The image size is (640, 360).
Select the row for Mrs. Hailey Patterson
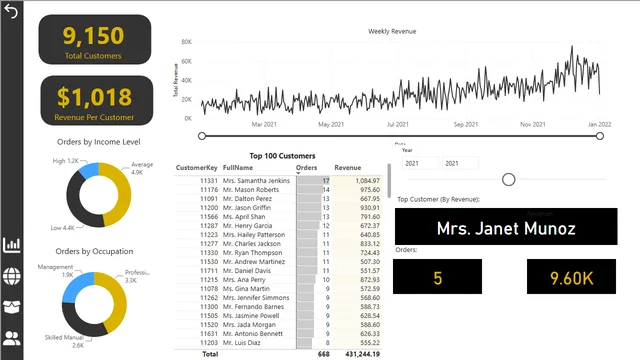(x=278, y=235)
